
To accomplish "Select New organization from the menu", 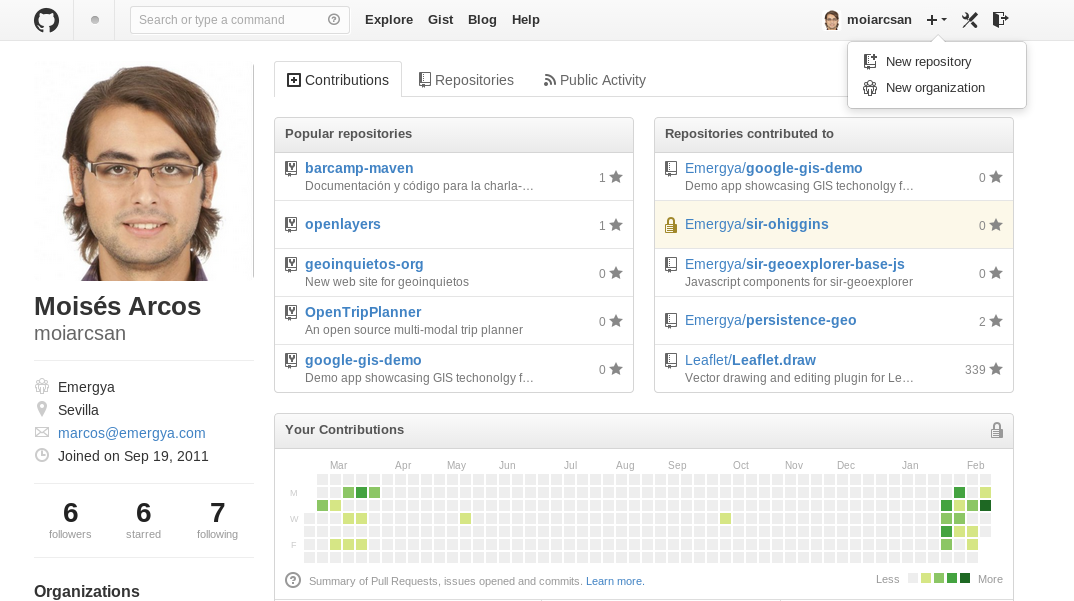I will tap(936, 88).
